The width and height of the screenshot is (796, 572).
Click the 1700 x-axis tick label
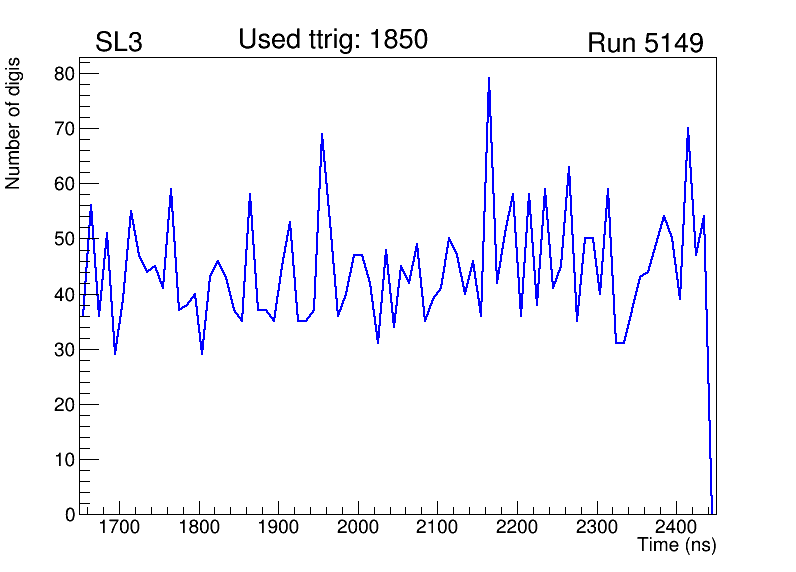tap(120, 527)
